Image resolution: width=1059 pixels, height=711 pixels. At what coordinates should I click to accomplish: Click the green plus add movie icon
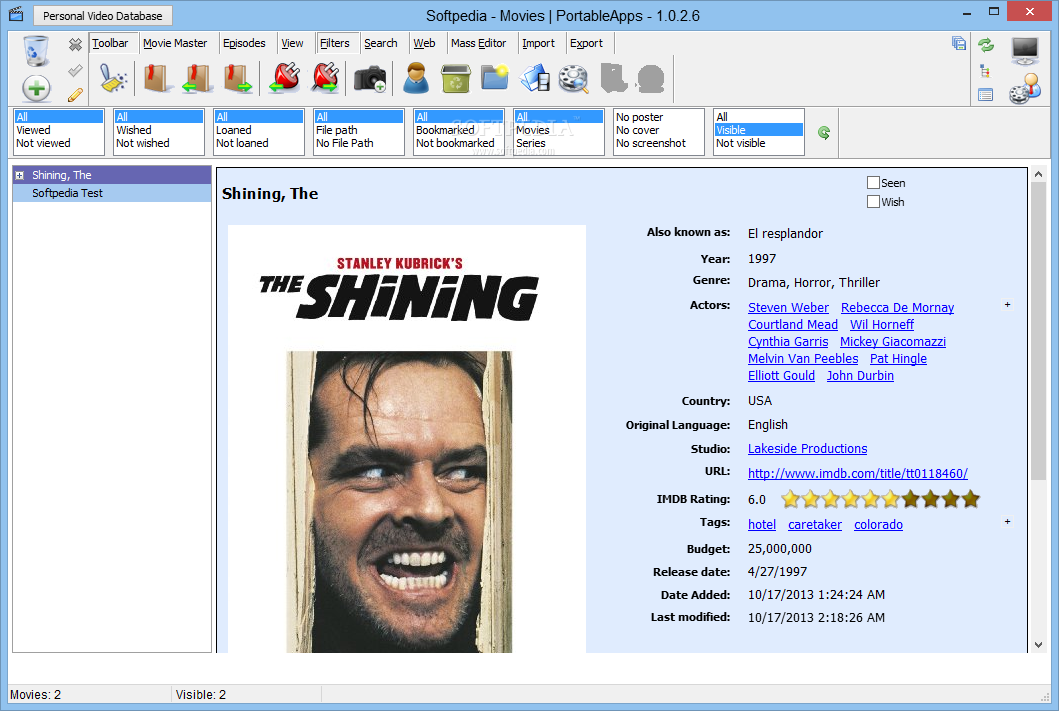point(36,88)
